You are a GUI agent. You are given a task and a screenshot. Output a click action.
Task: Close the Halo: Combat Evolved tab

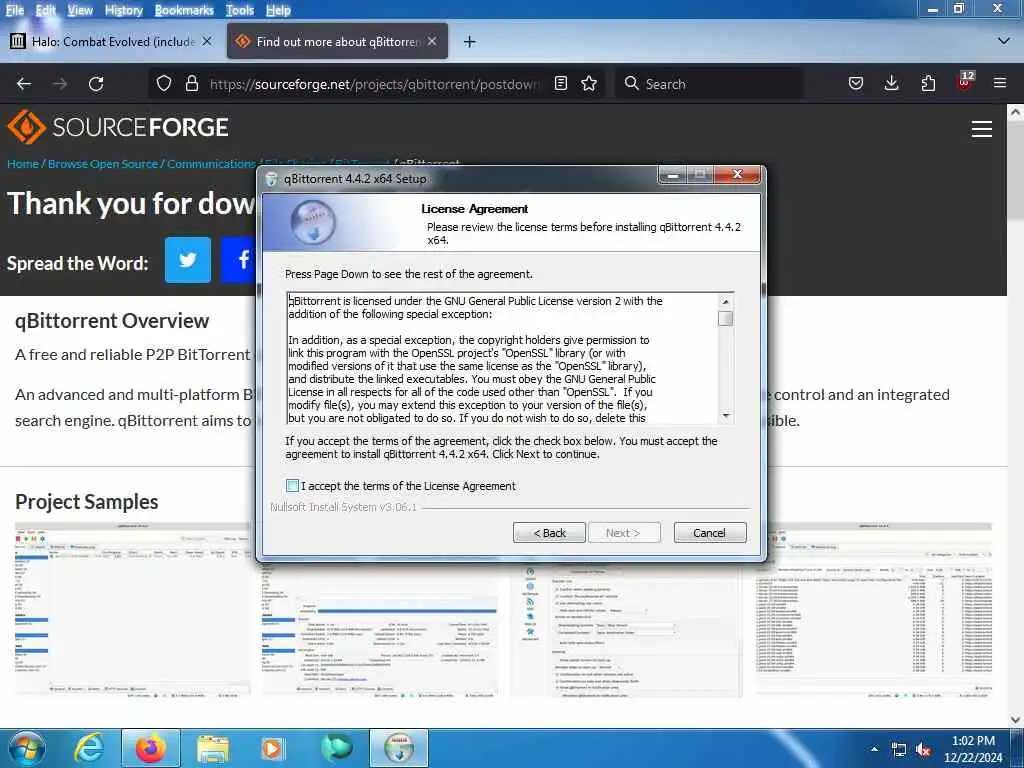(x=207, y=41)
